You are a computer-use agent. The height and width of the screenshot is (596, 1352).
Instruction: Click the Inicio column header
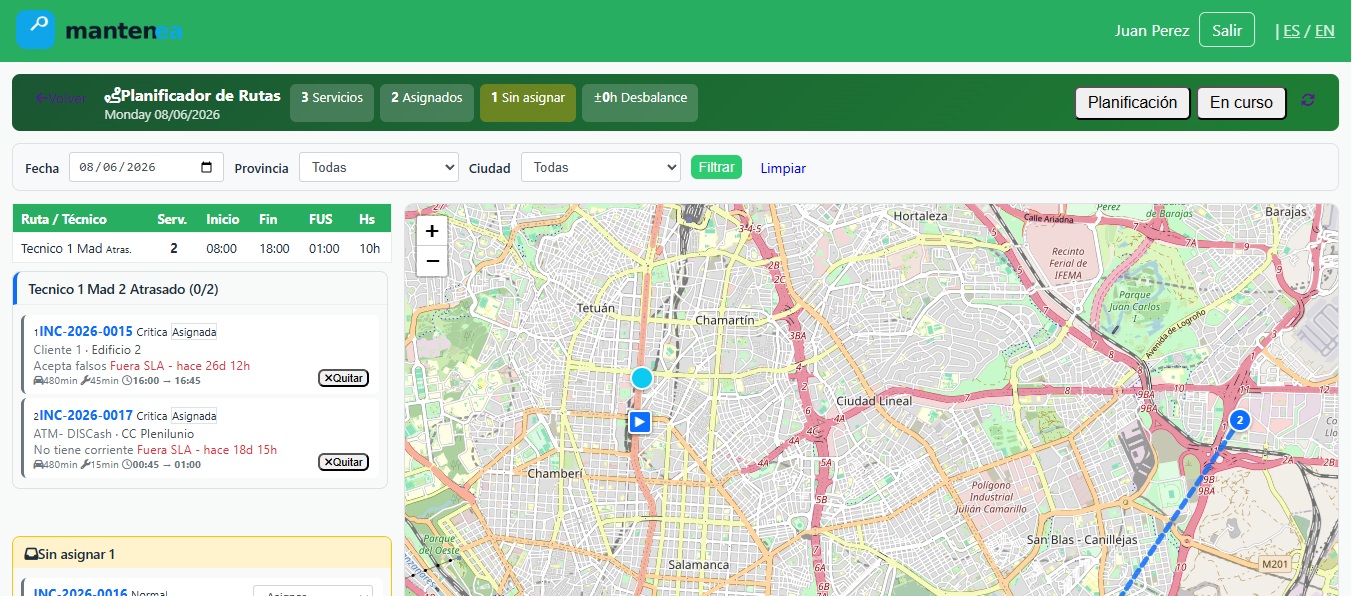(x=223, y=218)
